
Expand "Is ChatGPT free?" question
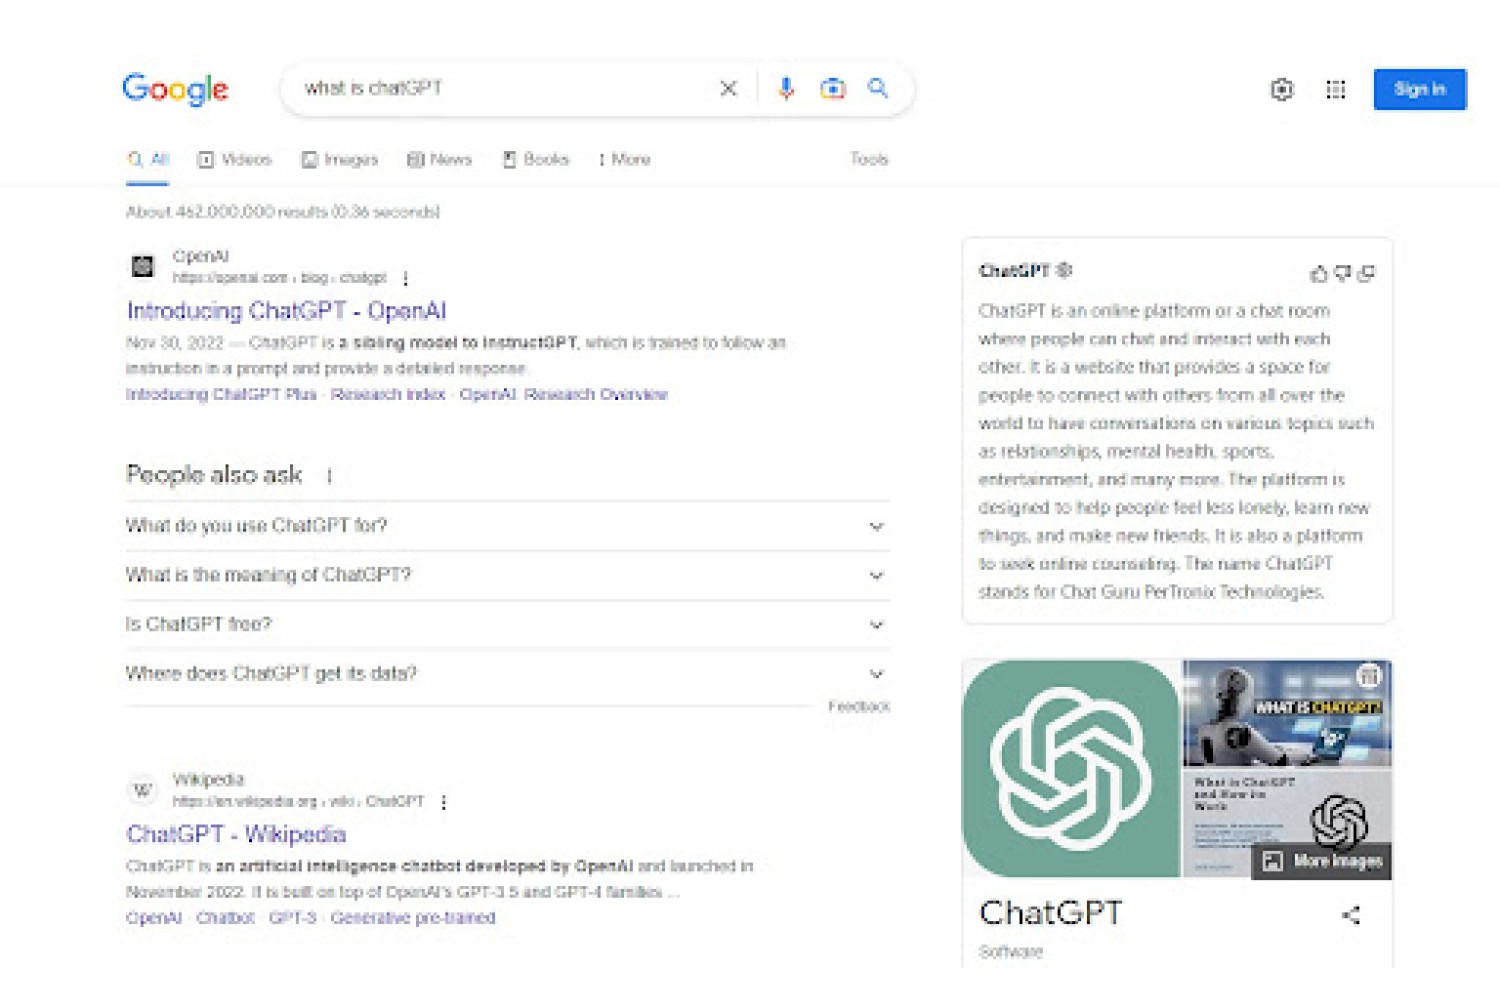point(507,624)
